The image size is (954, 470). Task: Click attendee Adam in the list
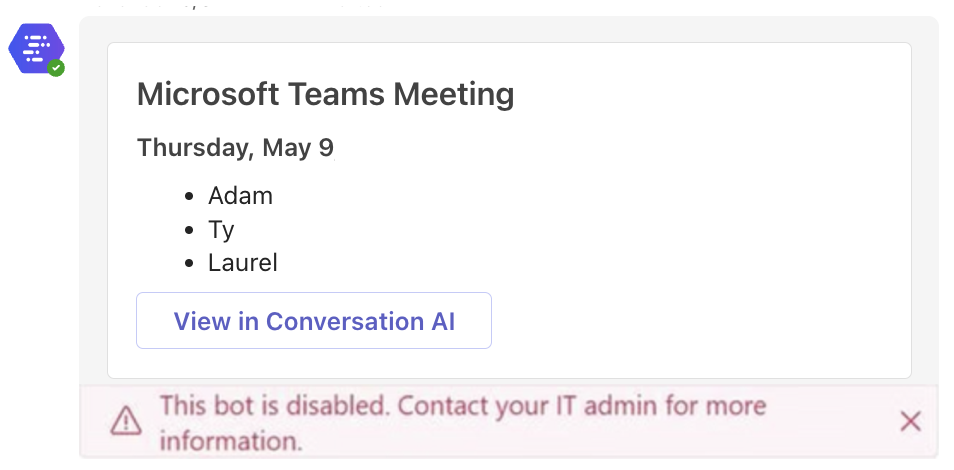[x=240, y=196]
